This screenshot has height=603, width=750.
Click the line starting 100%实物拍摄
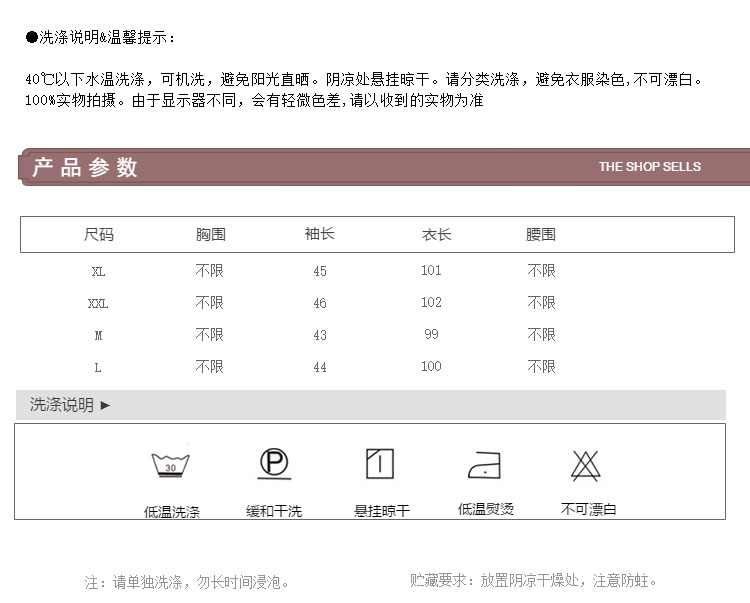[x=254, y=100]
